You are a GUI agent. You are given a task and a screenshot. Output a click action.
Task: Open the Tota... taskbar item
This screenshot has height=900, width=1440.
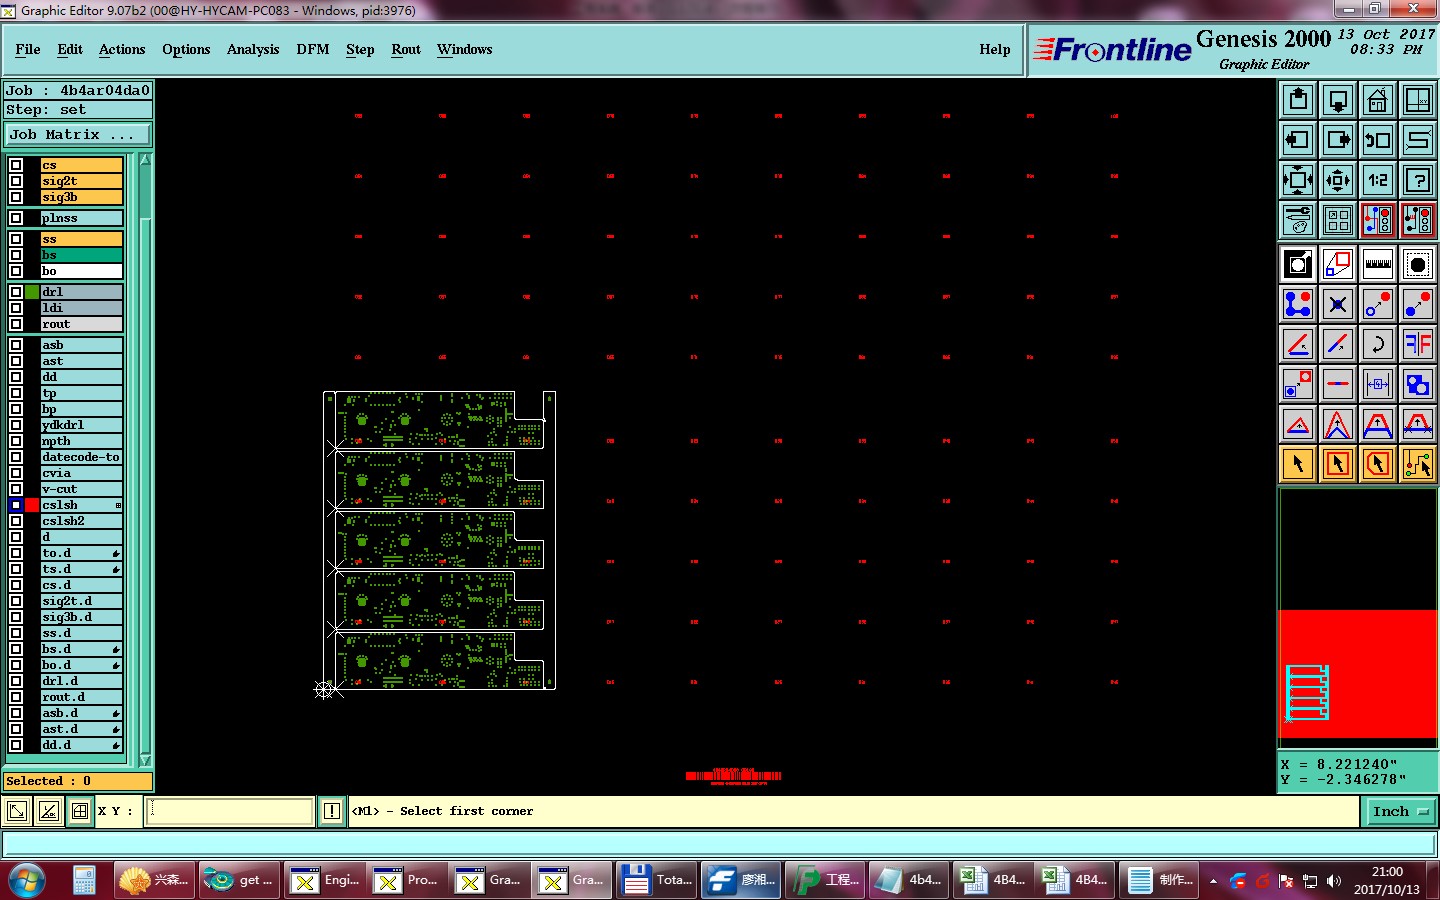(x=656, y=880)
